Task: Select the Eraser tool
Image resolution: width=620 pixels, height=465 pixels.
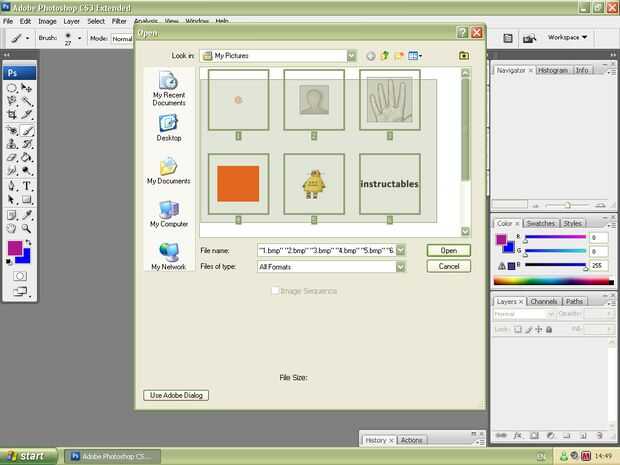Action: 11,157
